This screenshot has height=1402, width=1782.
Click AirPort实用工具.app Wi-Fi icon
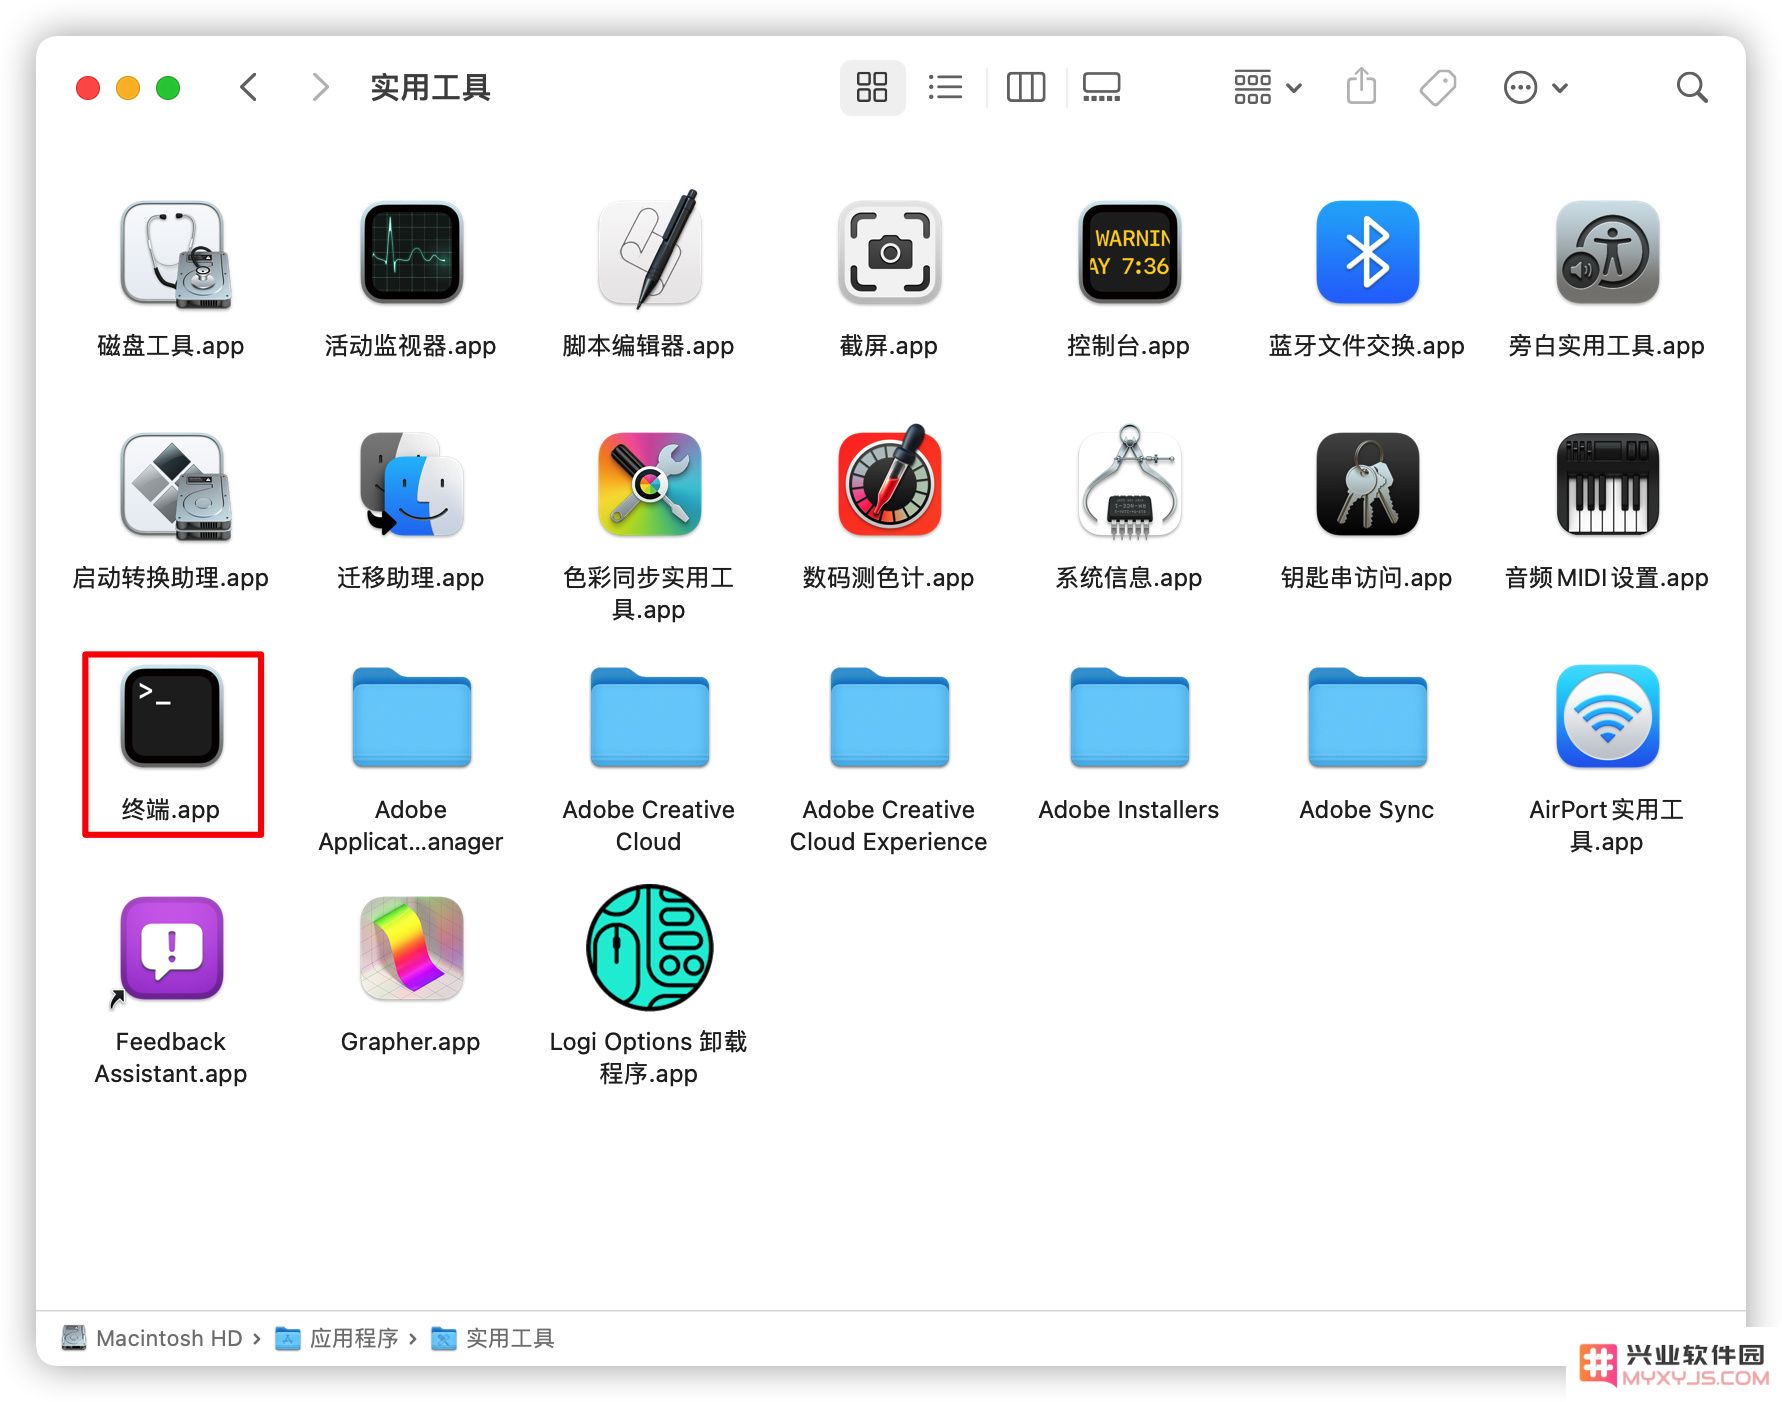[1607, 716]
